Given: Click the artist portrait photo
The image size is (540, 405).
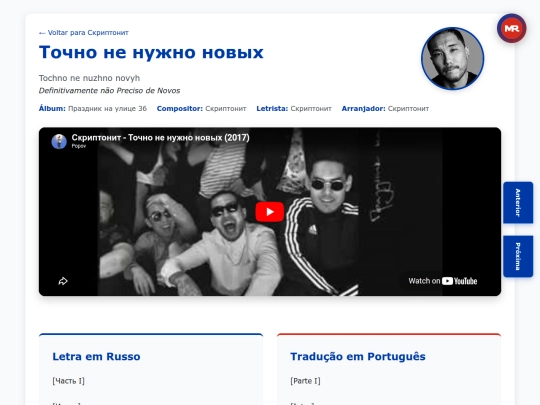Looking at the screenshot, I should [453, 59].
